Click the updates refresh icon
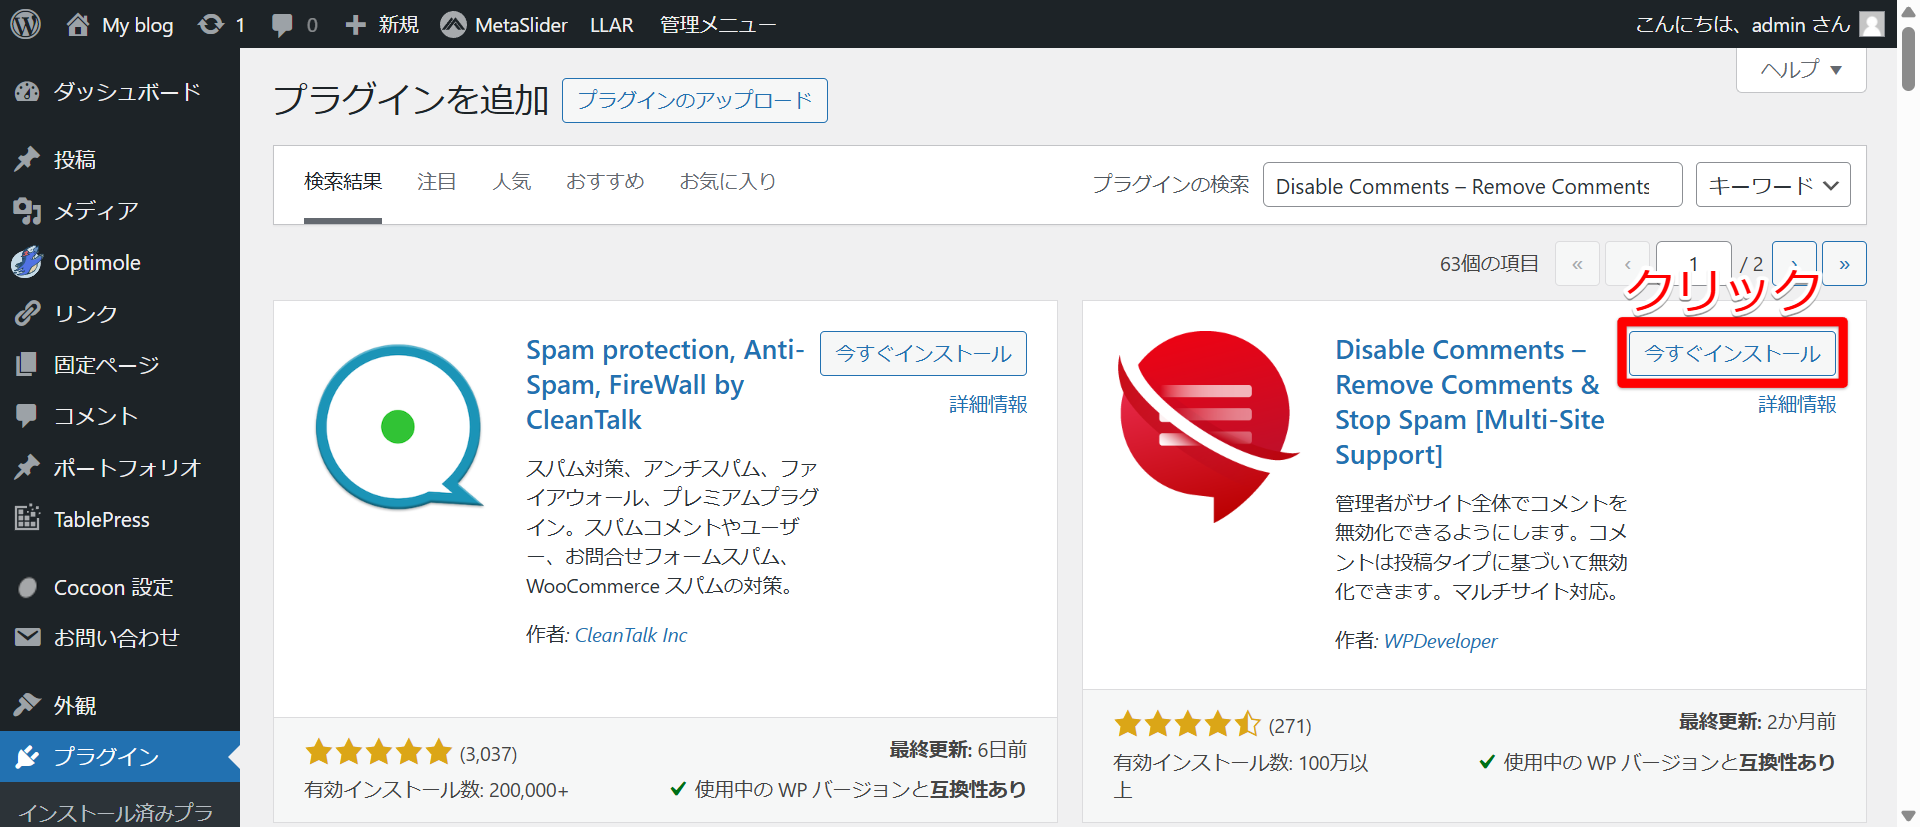Viewport: 1920px width, 827px height. [x=210, y=24]
